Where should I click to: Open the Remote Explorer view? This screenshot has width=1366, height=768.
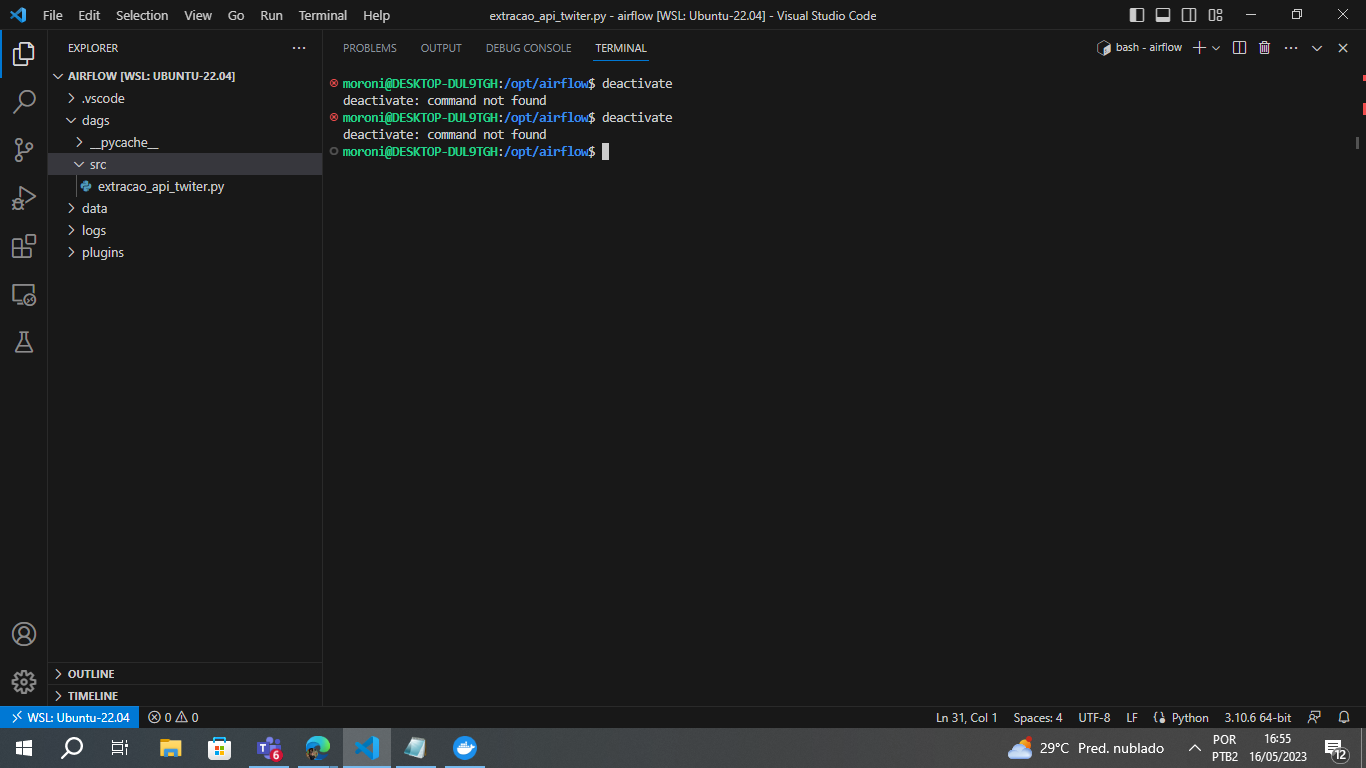click(x=24, y=294)
